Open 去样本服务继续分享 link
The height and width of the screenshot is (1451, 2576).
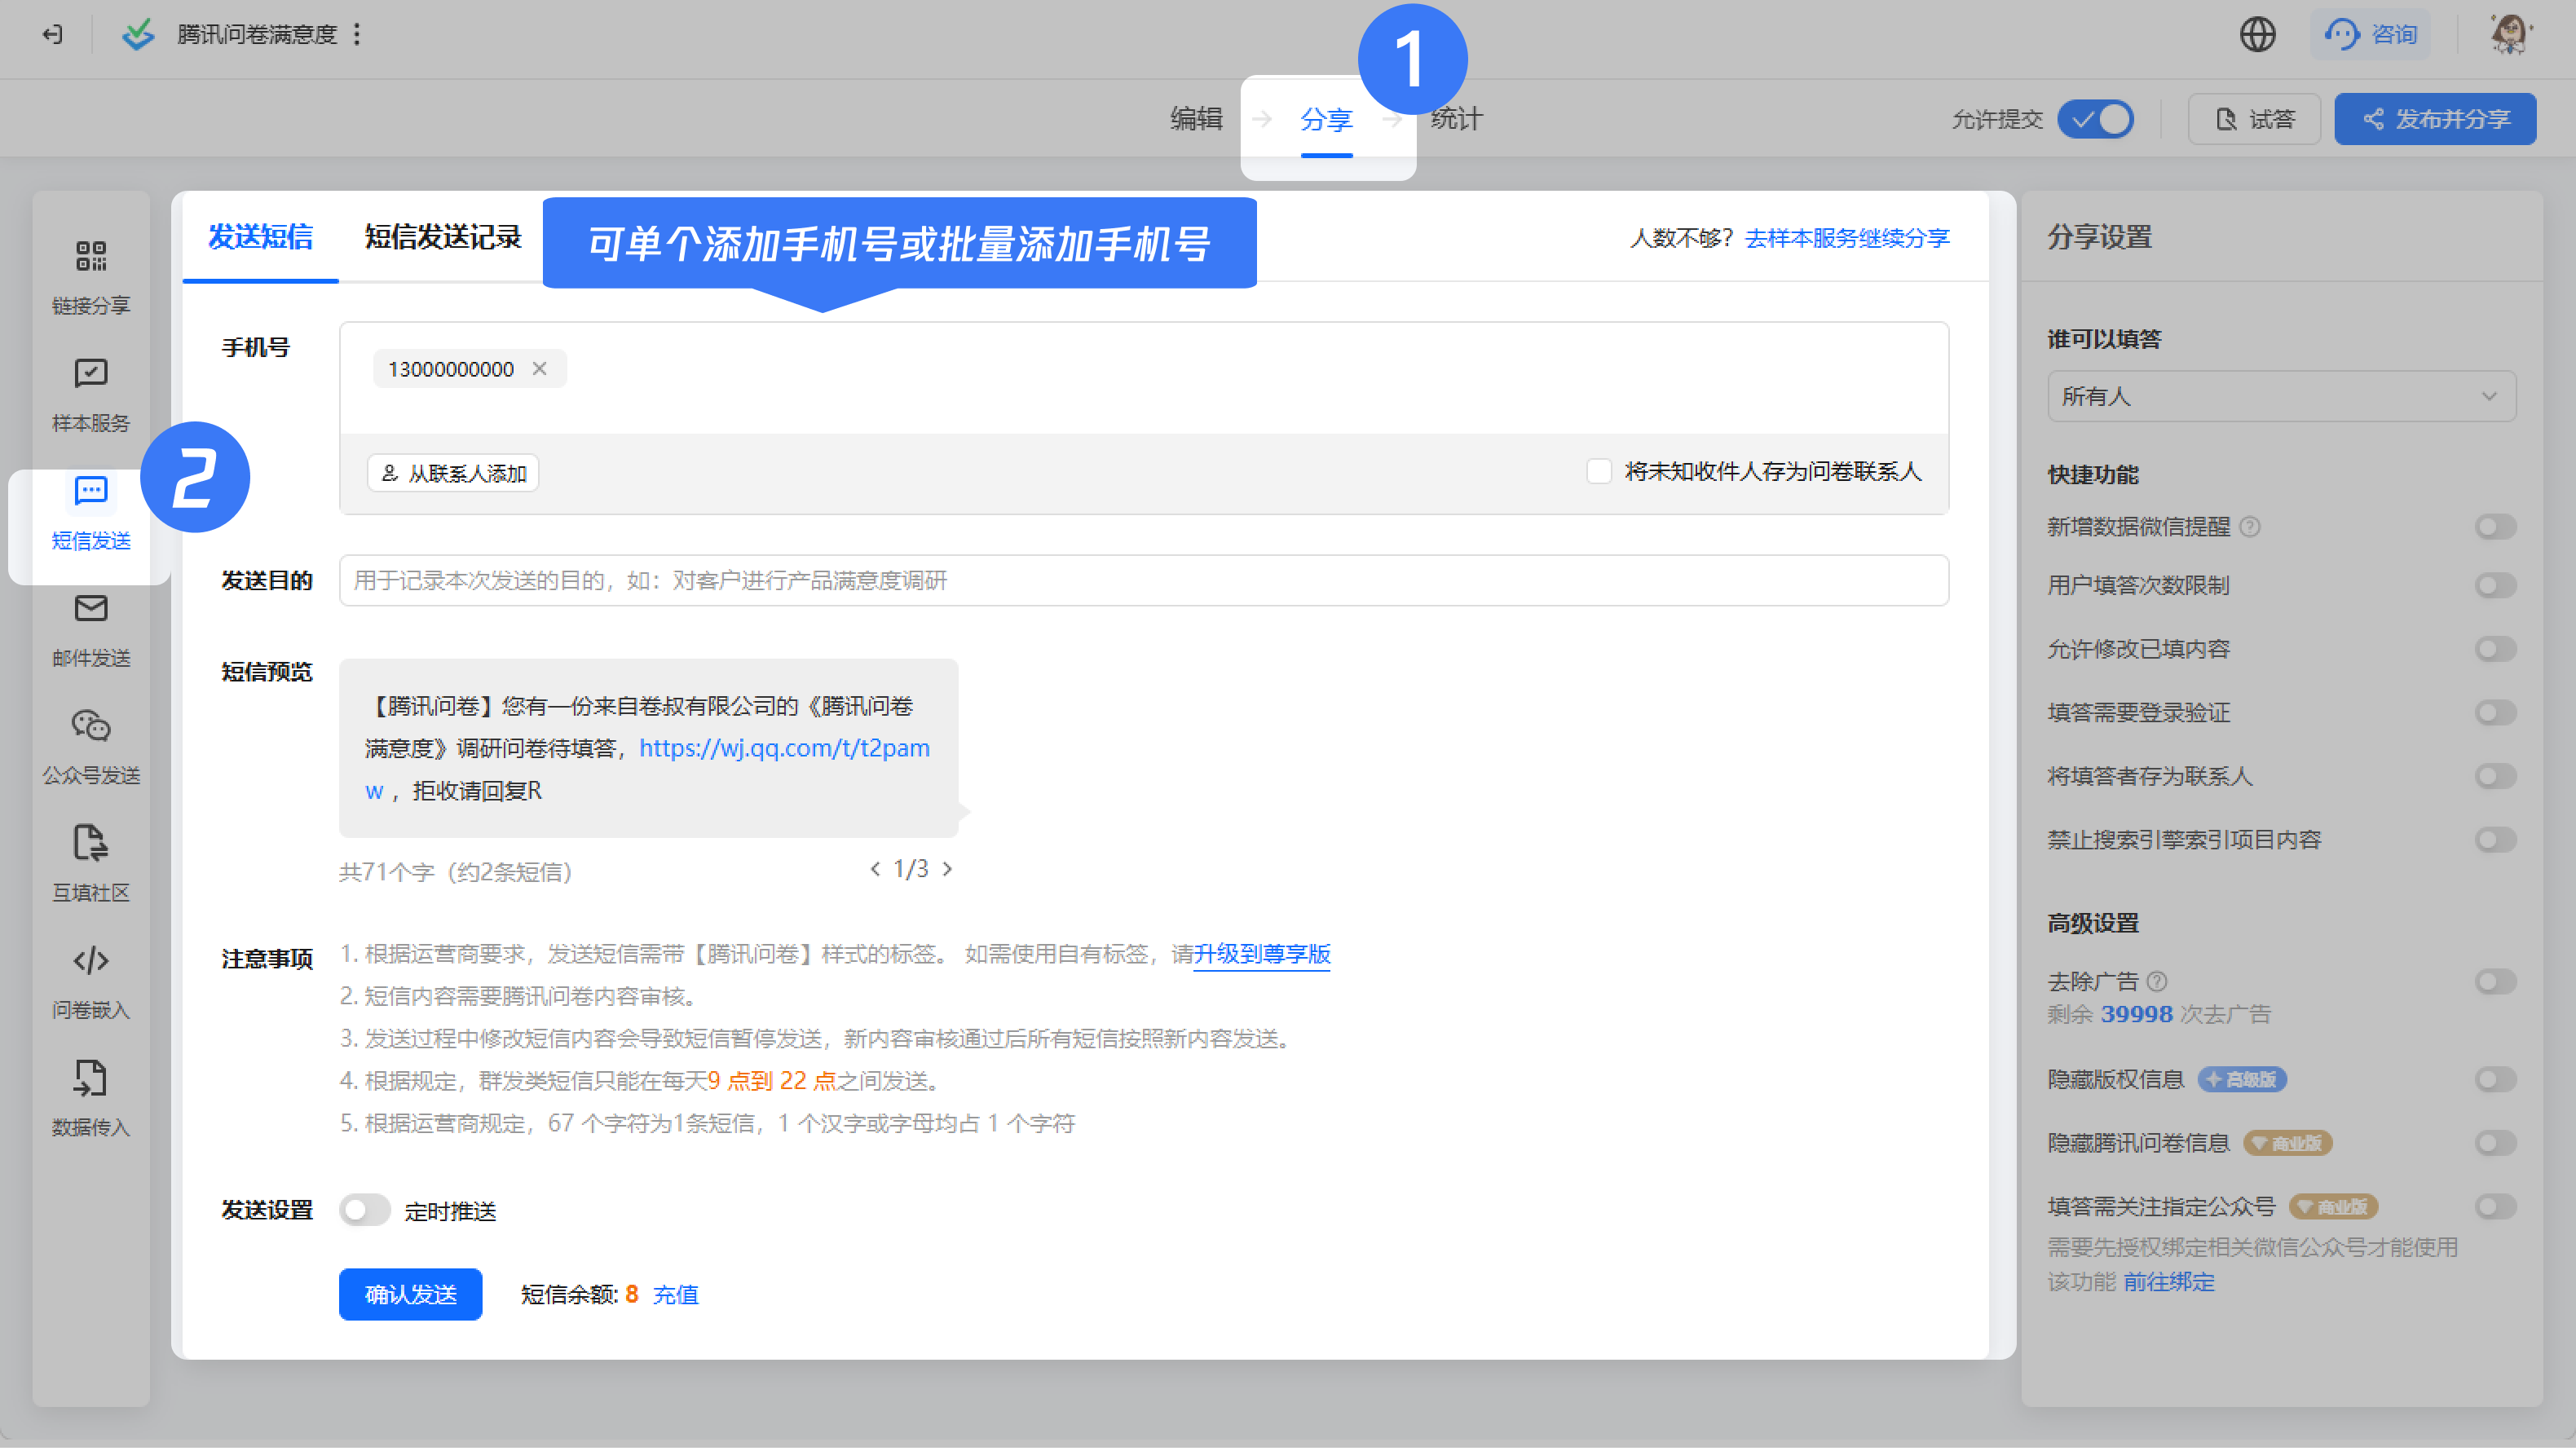[x=1847, y=238]
